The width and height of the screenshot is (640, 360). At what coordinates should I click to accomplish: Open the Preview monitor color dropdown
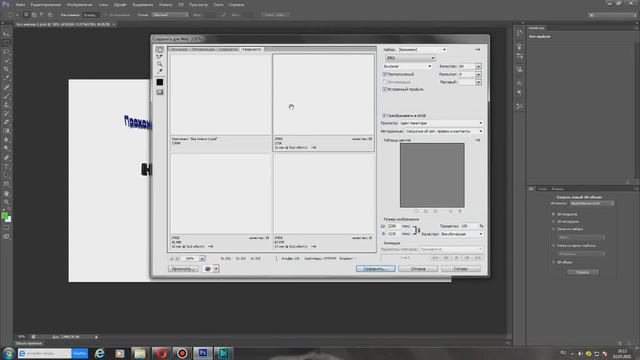pyautogui.click(x=441, y=123)
